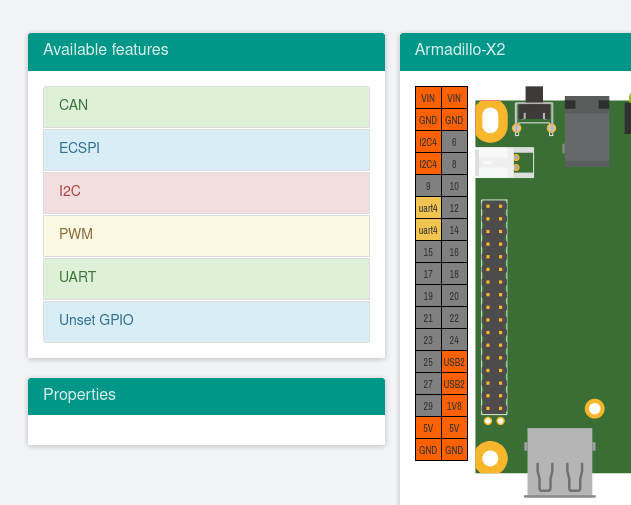631x505 pixels.
Task: Select the ECSPI feature
Action: (206, 150)
